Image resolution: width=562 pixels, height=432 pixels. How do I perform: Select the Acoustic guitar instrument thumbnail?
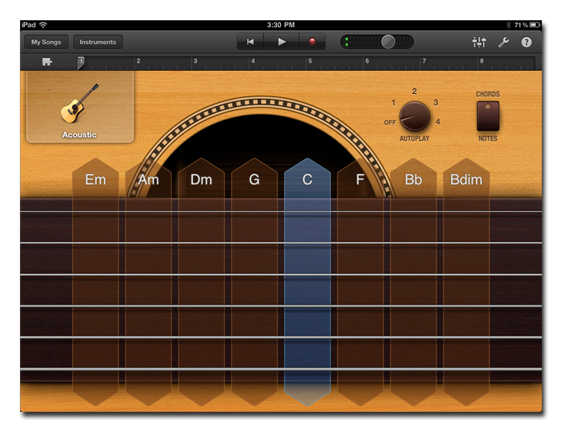(80, 107)
